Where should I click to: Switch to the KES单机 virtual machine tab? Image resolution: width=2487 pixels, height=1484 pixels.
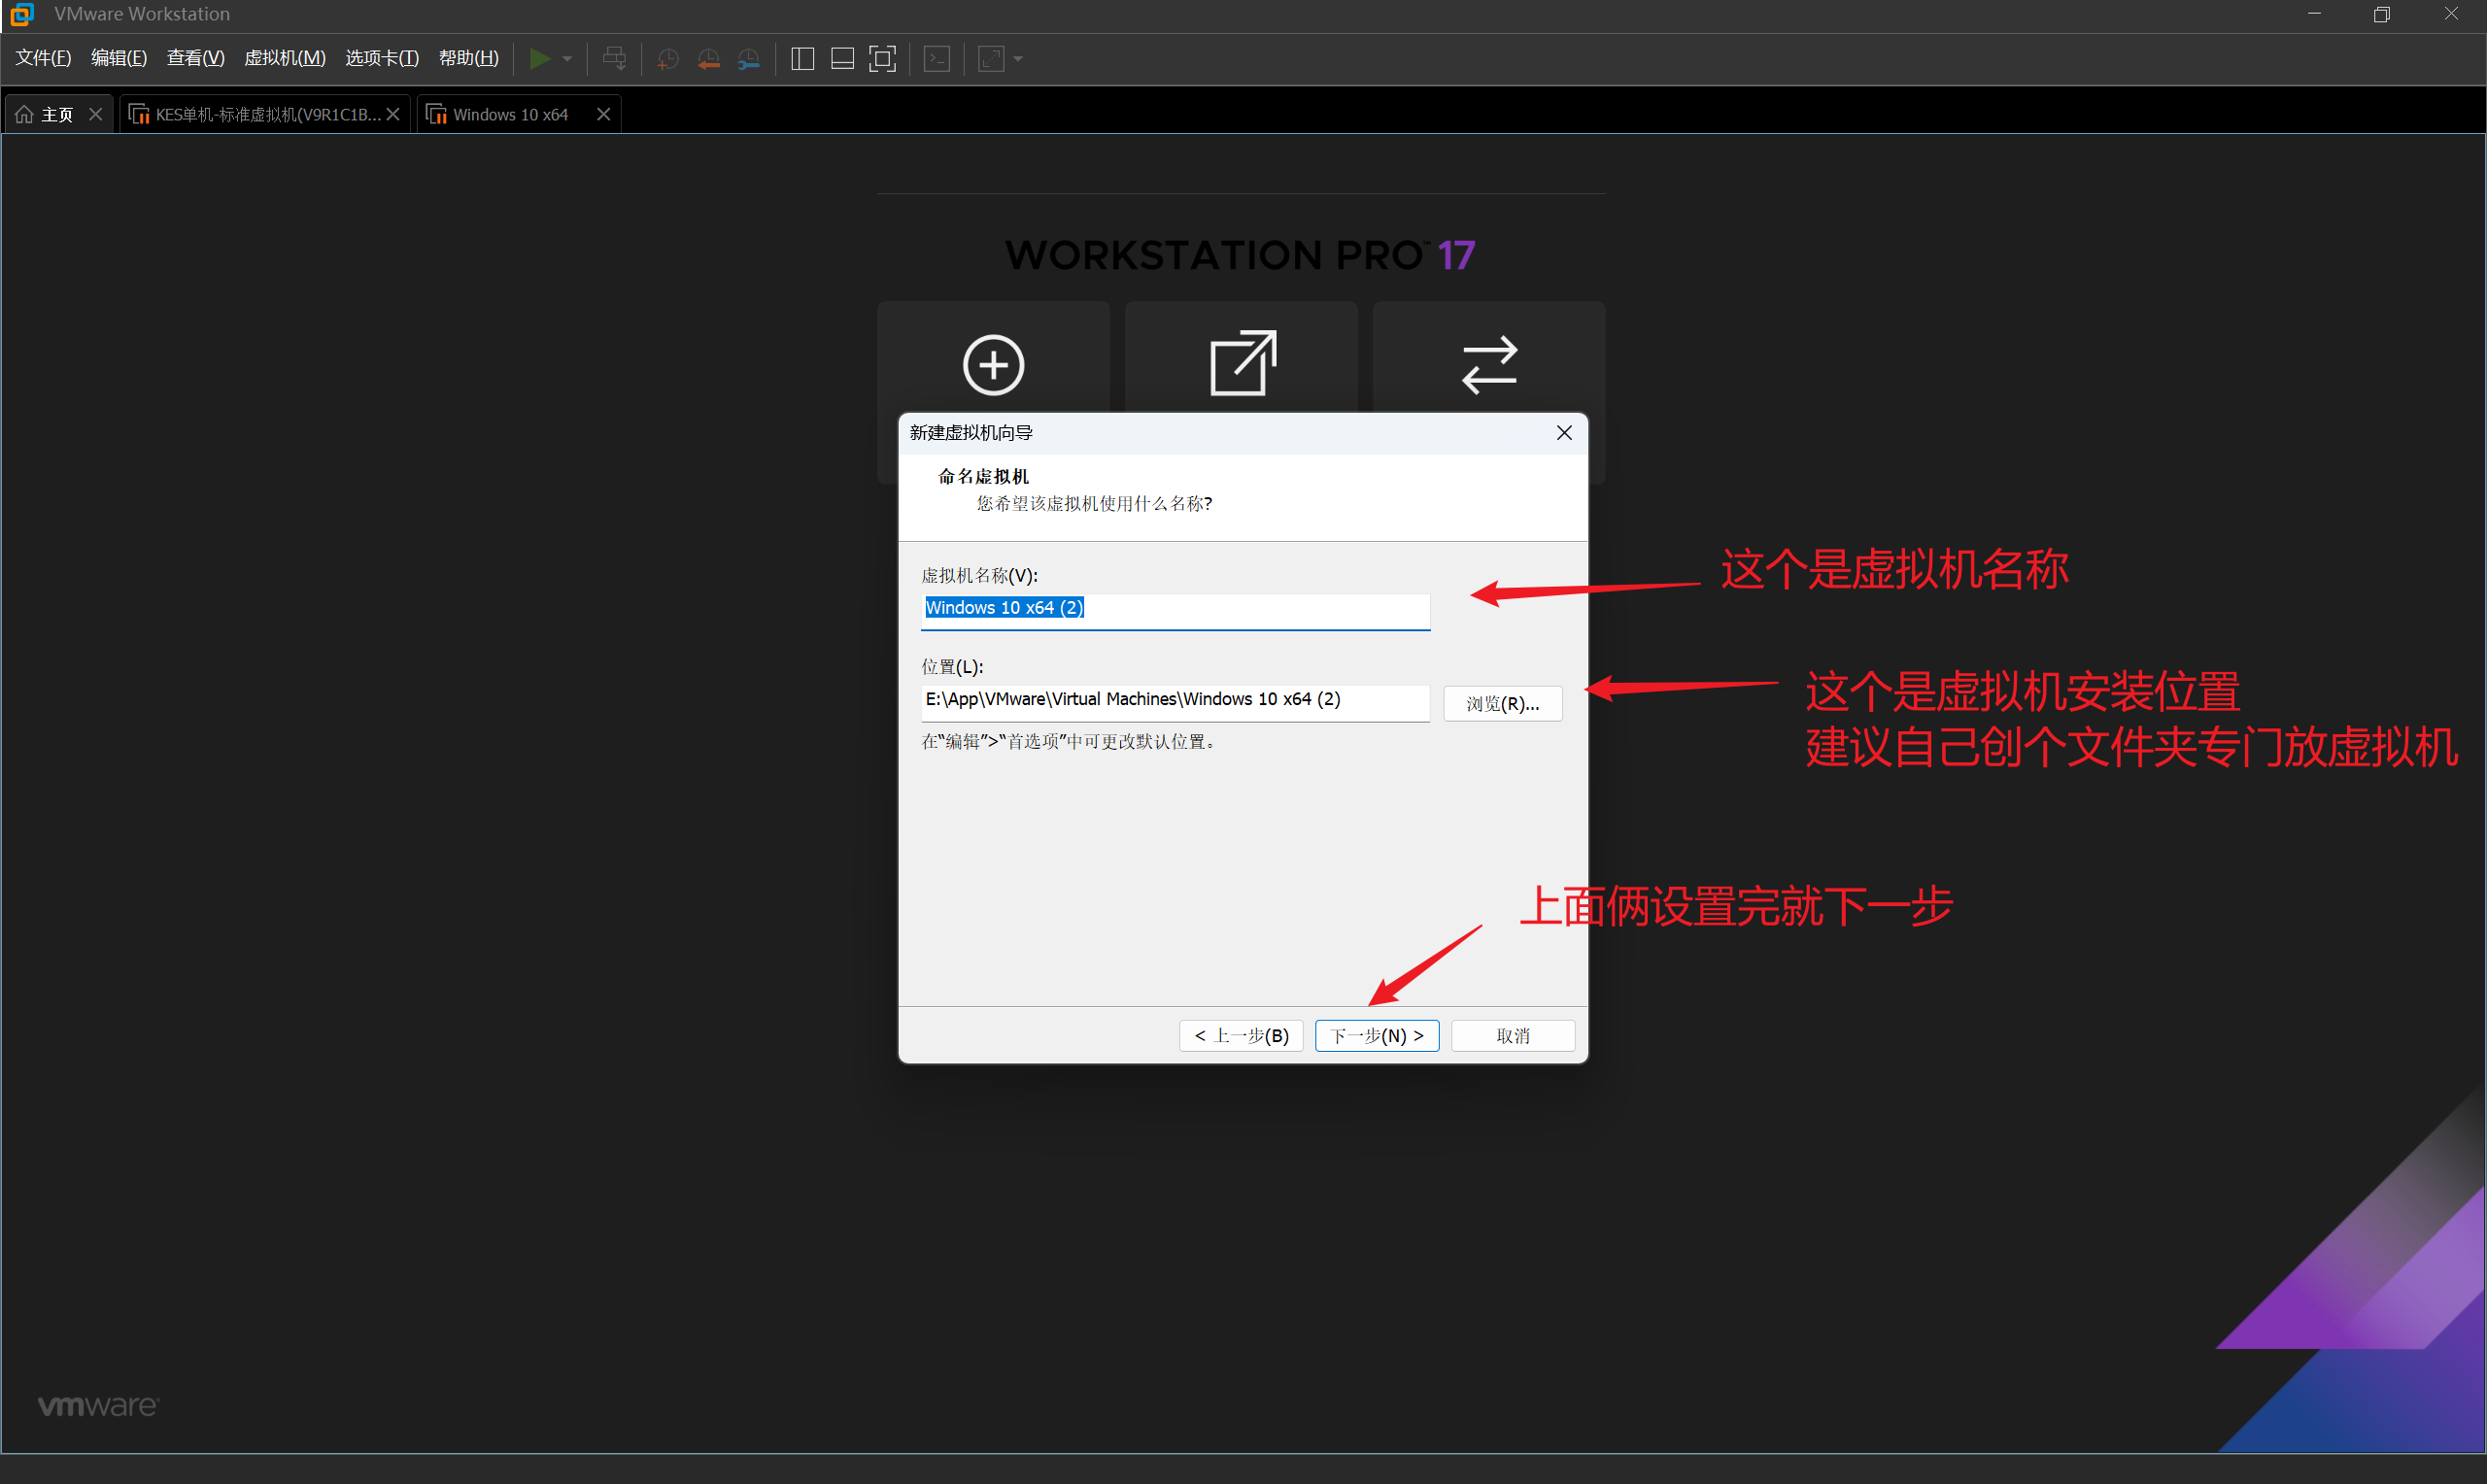(x=266, y=115)
